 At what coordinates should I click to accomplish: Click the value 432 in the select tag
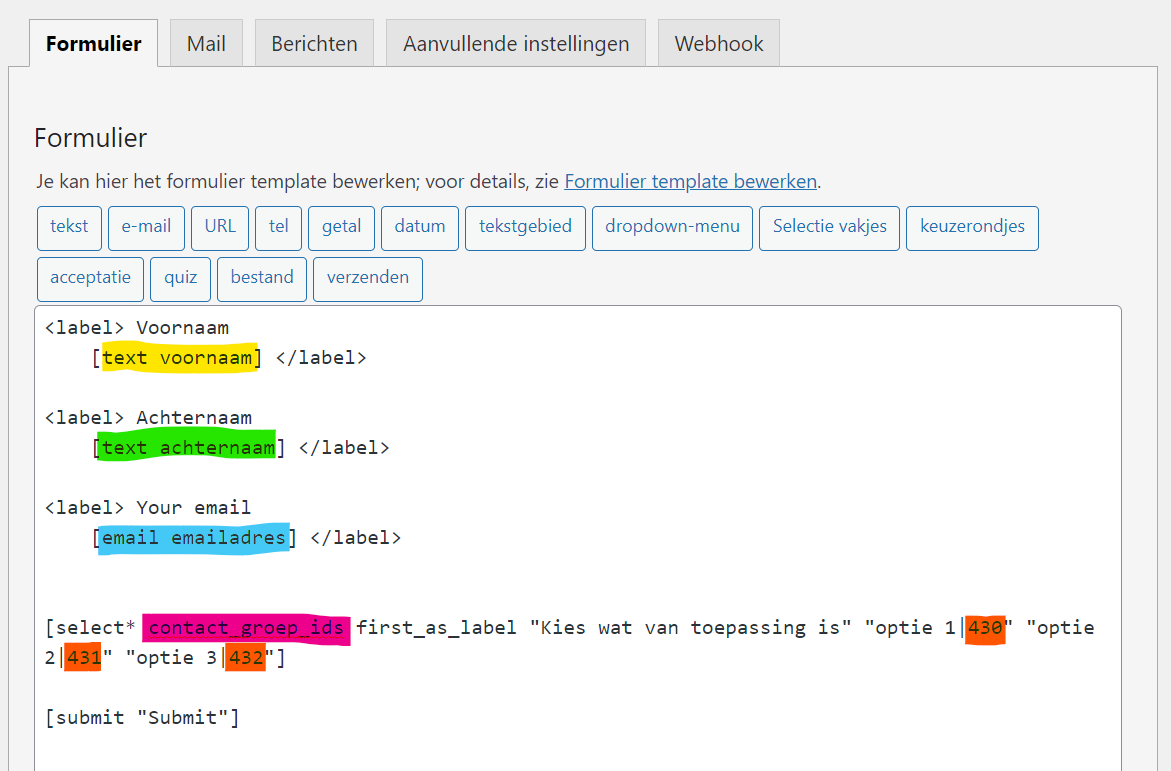click(246, 657)
